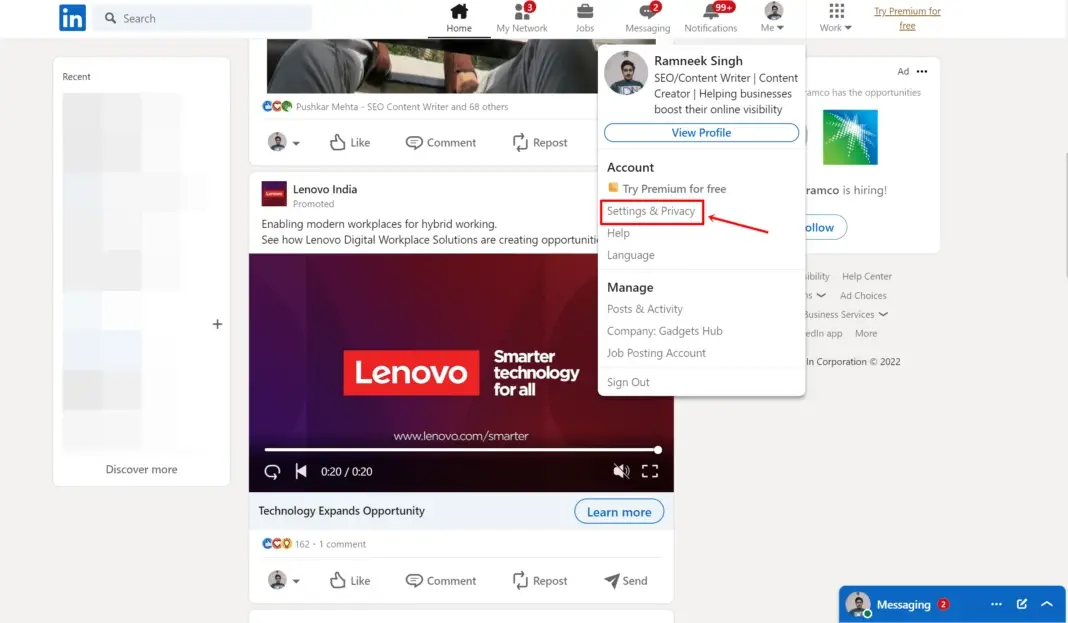Send the Lenovo India post
The image size is (1068, 623).
coord(625,581)
